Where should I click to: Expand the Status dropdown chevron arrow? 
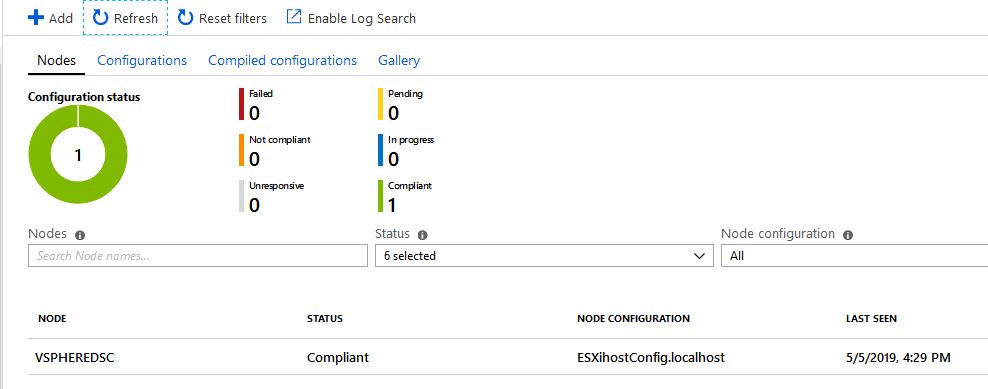[699, 256]
